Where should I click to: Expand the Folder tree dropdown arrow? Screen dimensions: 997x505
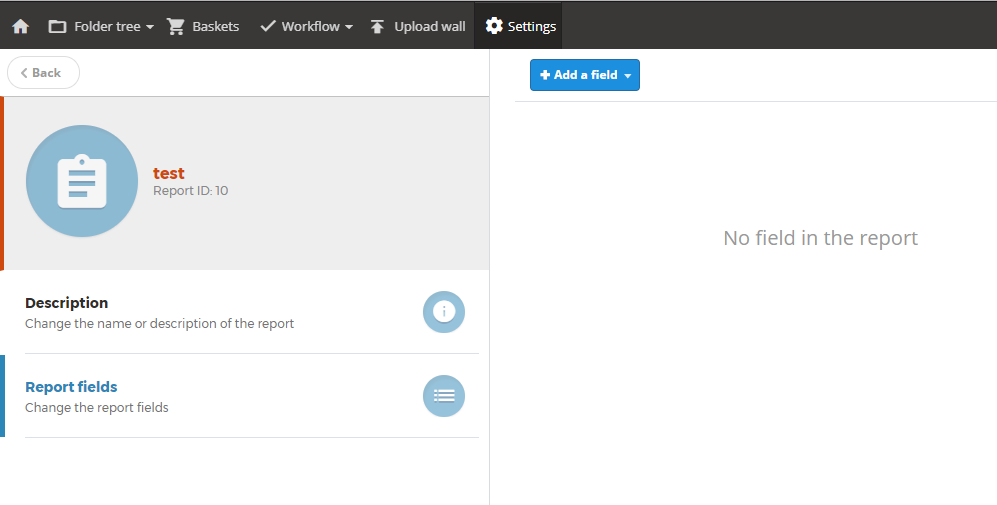pyautogui.click(x=149, y=27)
